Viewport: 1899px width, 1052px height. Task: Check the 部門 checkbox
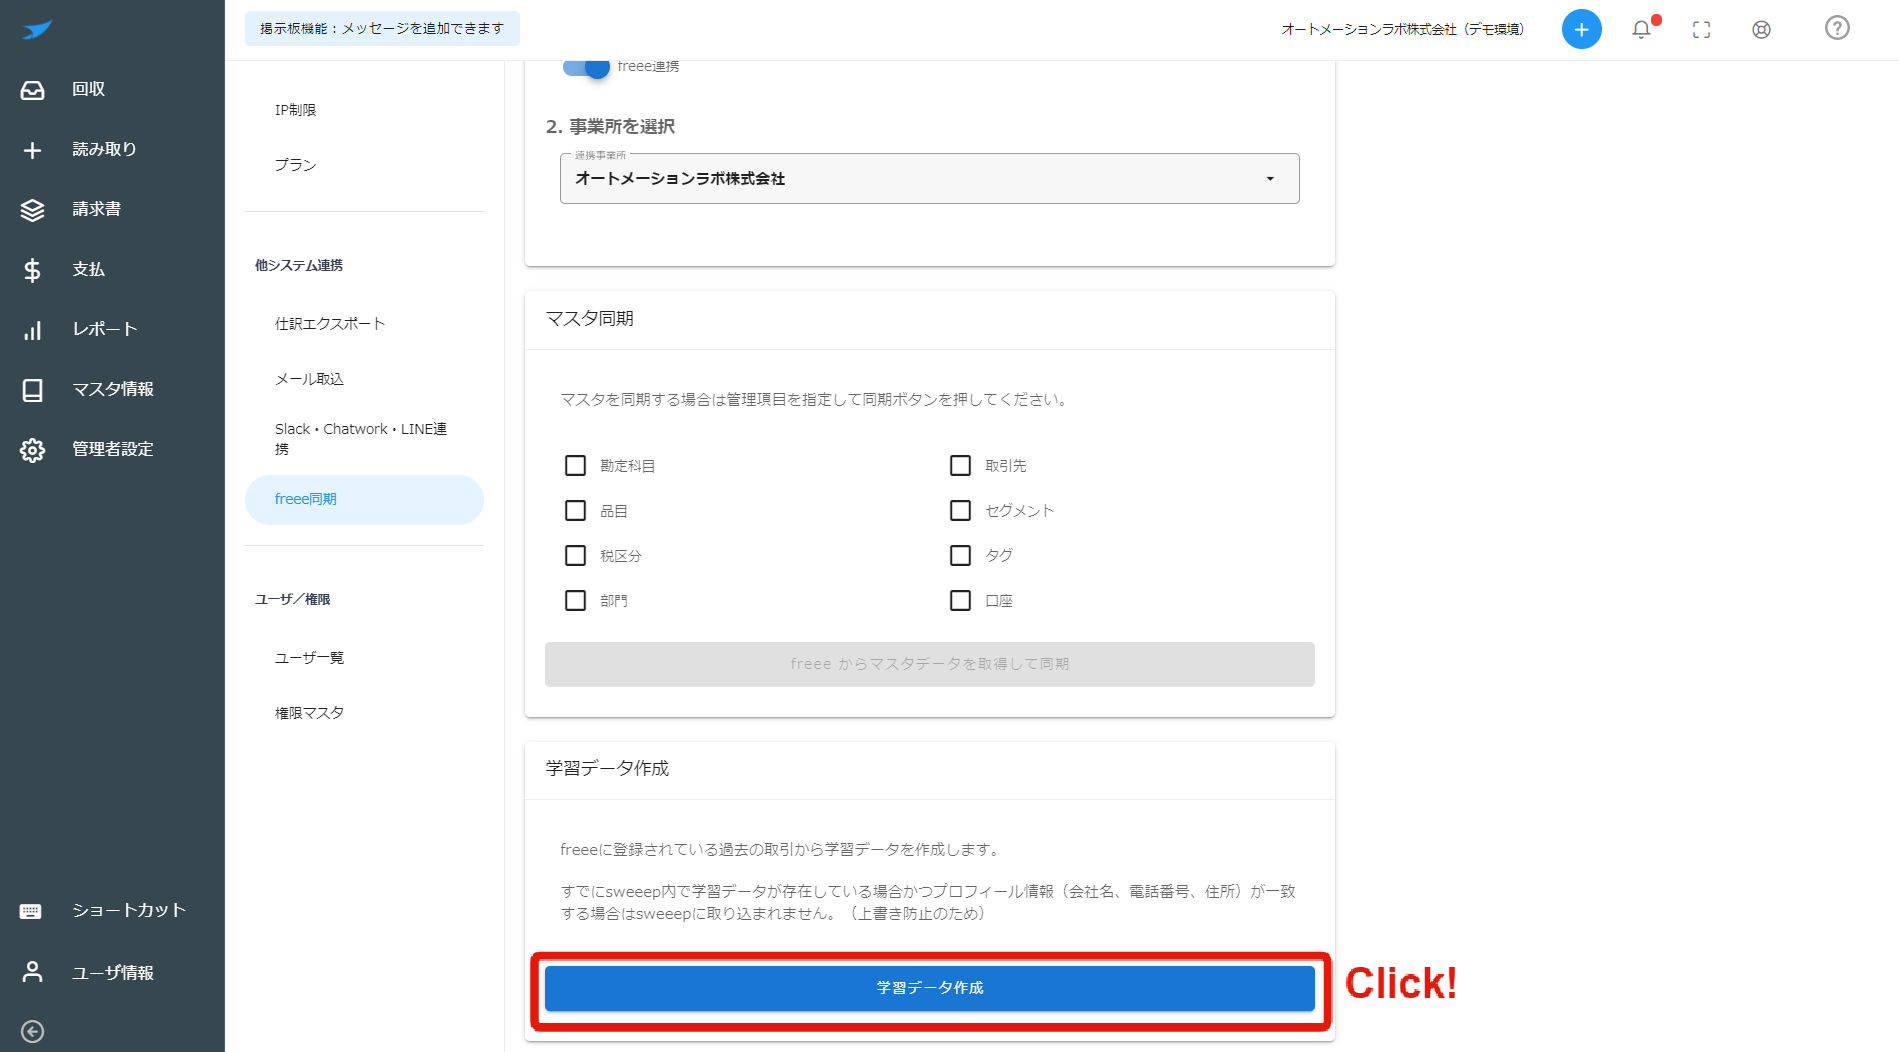[575, 600]
